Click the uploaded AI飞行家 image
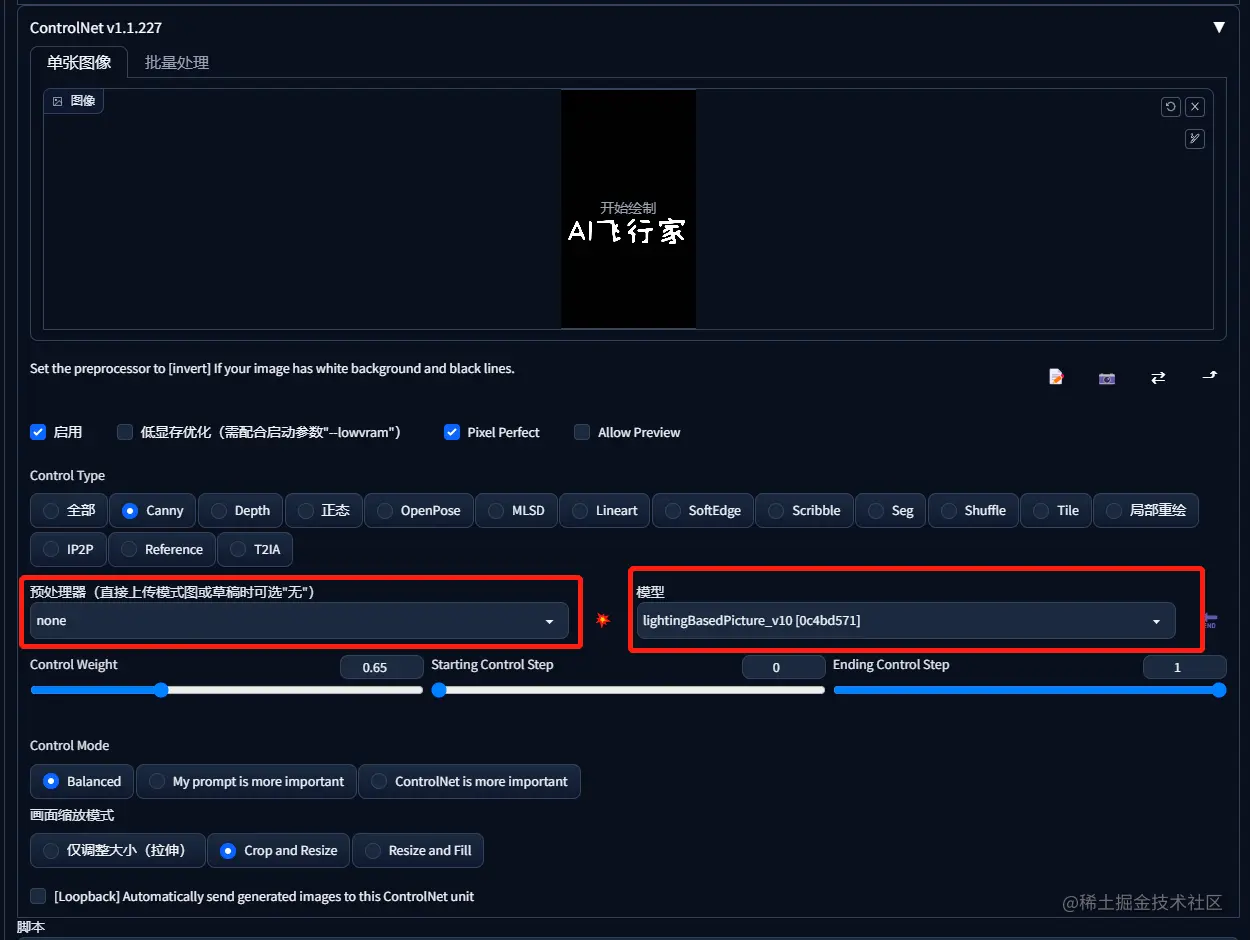Screen dimensions: 1250x940 pos(628,209)
